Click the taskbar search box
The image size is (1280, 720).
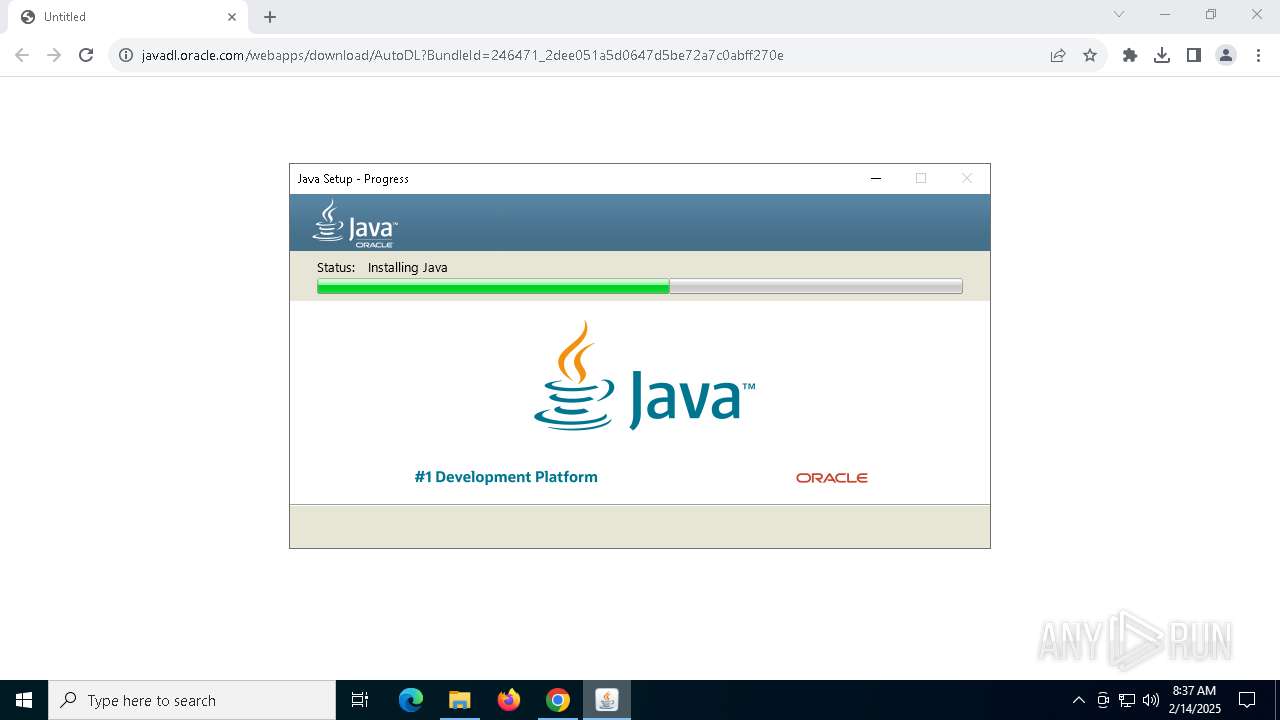pyautogui.click(x=192, y=700)
